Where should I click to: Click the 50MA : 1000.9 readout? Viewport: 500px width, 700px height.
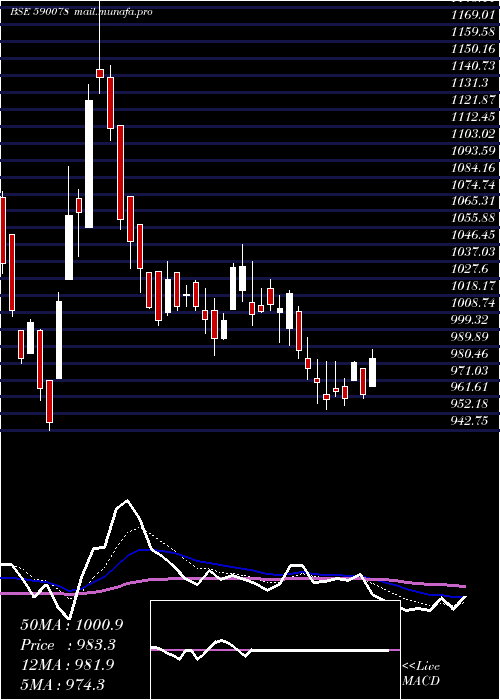point(72,625)
